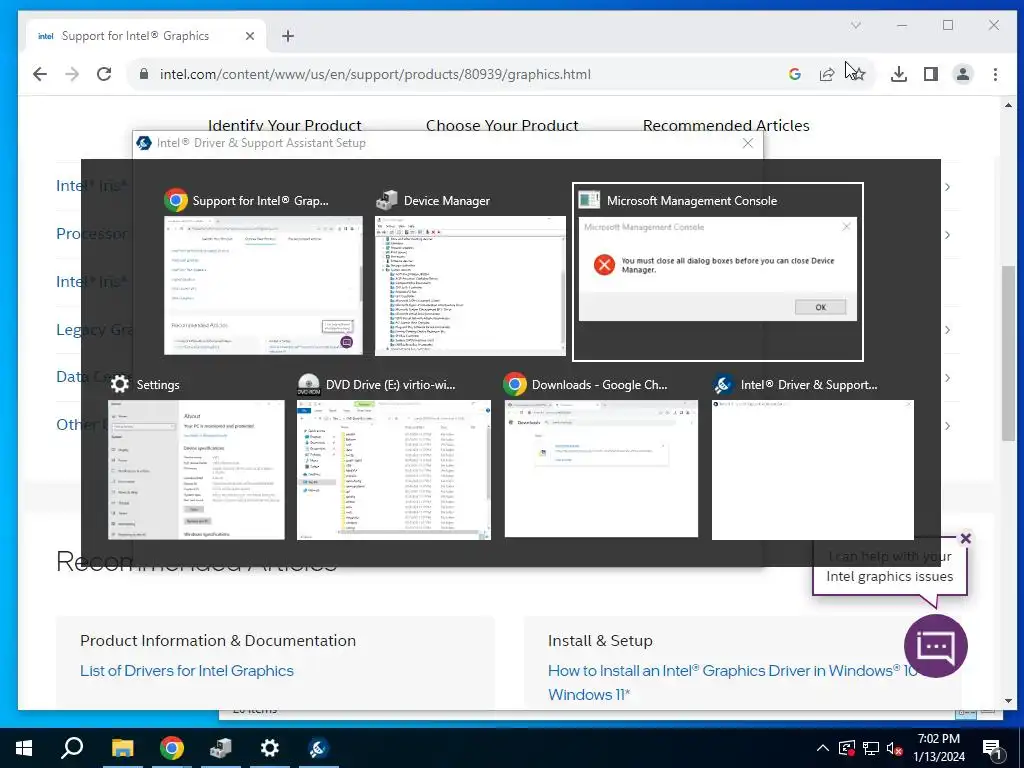This screenshot has width=1024, height=768.
Task: Switch to the Downloads - Google Chrome thumbnail
Action: click(x=601, y=468)
